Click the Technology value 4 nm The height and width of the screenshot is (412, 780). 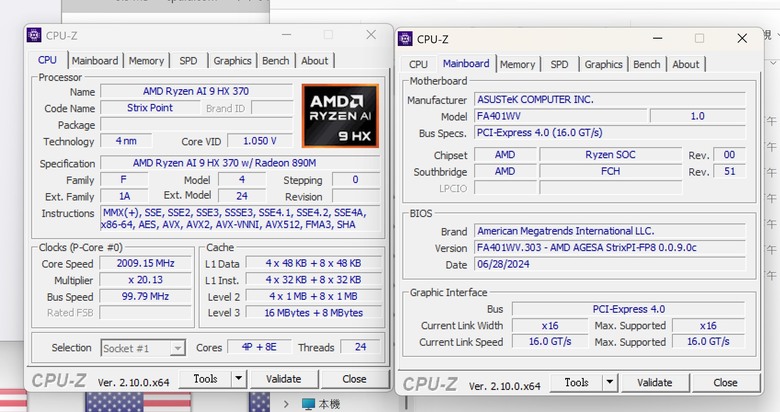(x=126, y=141)
